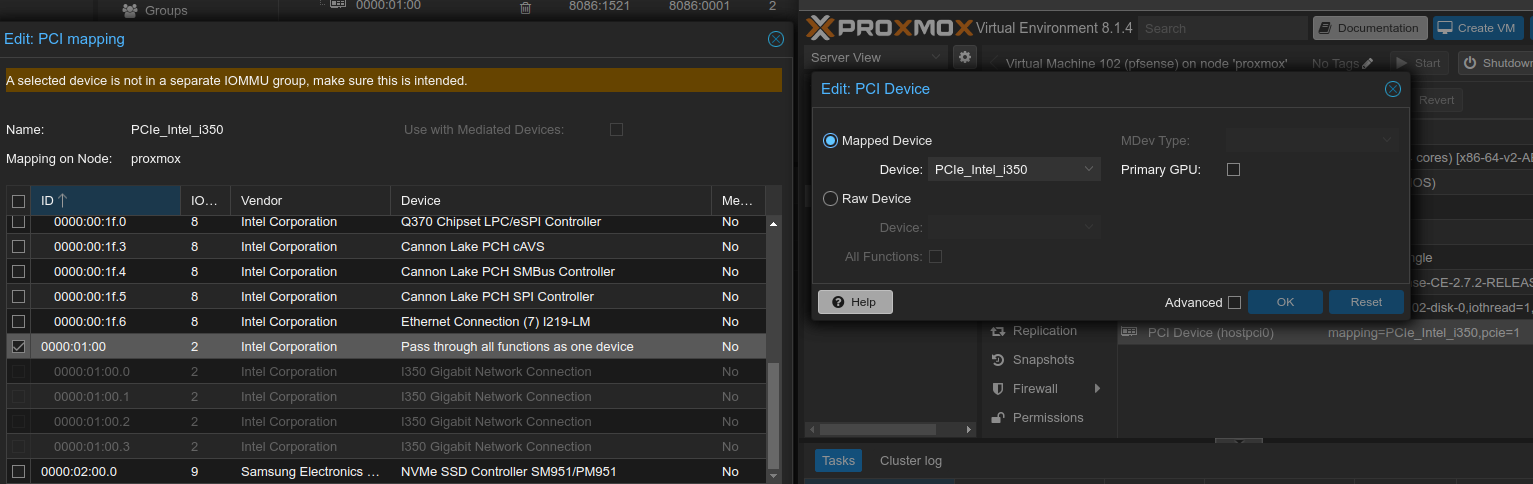Check the 0000:00:1f.0 row checkbox
1533x484 pixels.
tap(18, 222)
